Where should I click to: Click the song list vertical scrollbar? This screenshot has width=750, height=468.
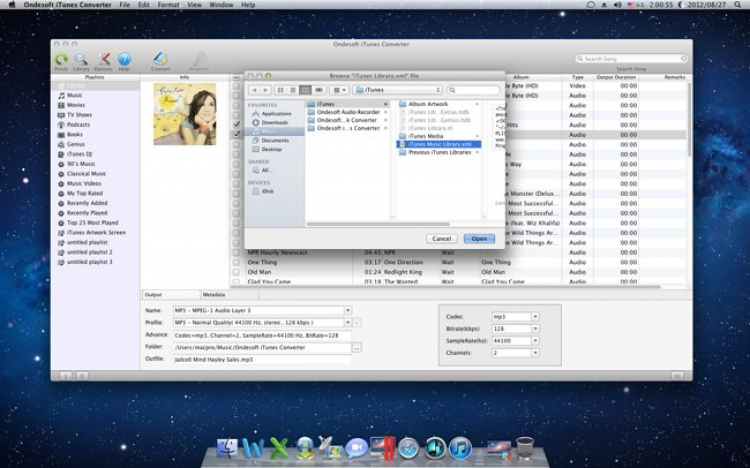pyautogui.click(x=689, y=120)
